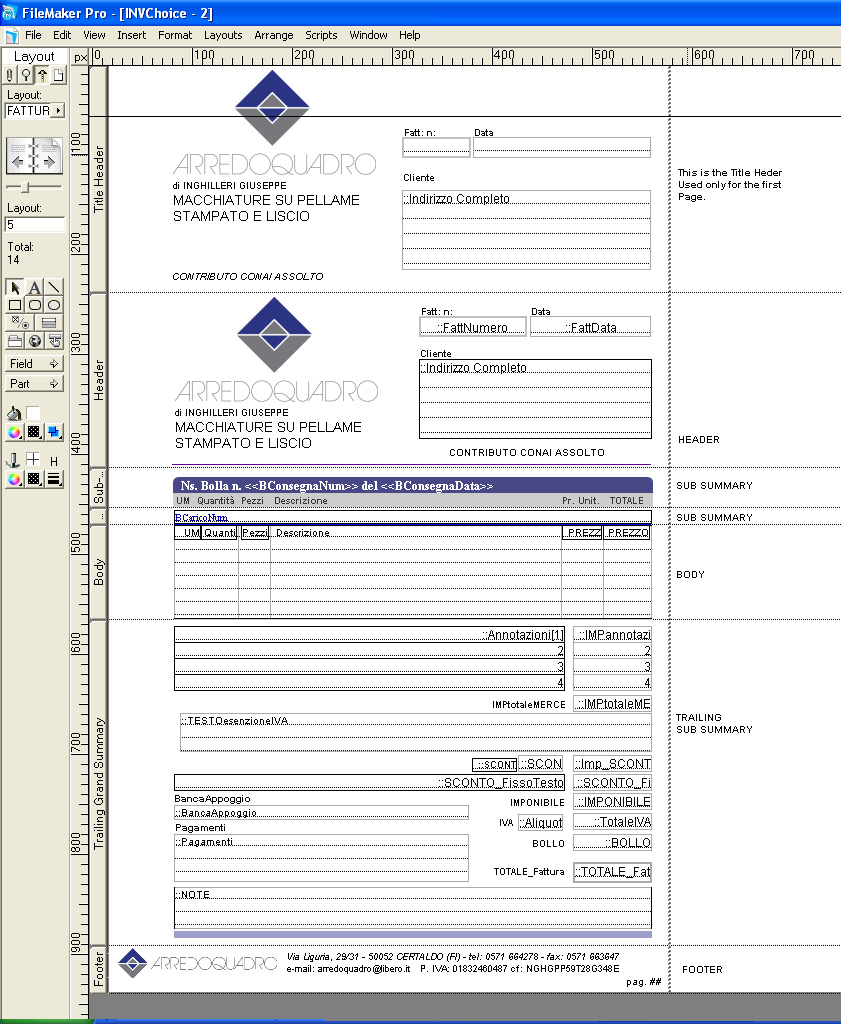Image resolution: width=841 pixels, height=1026 pixels.
Task: Select the Rounded Rectangle tool
Action: tap(35, 305)
